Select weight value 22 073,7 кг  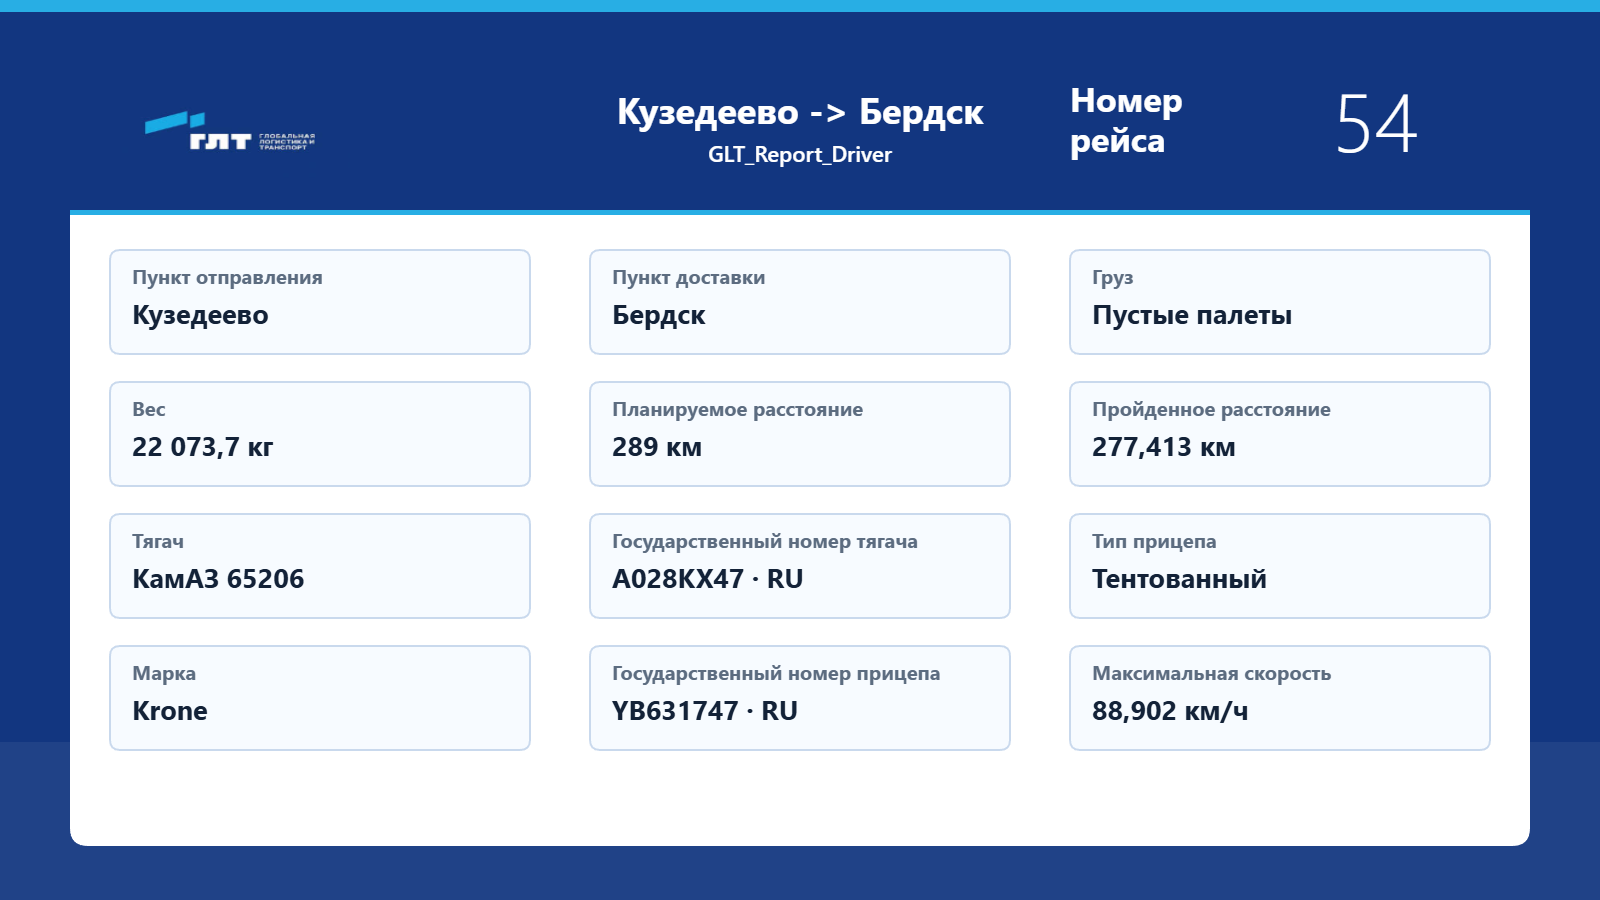coord(202,447)
